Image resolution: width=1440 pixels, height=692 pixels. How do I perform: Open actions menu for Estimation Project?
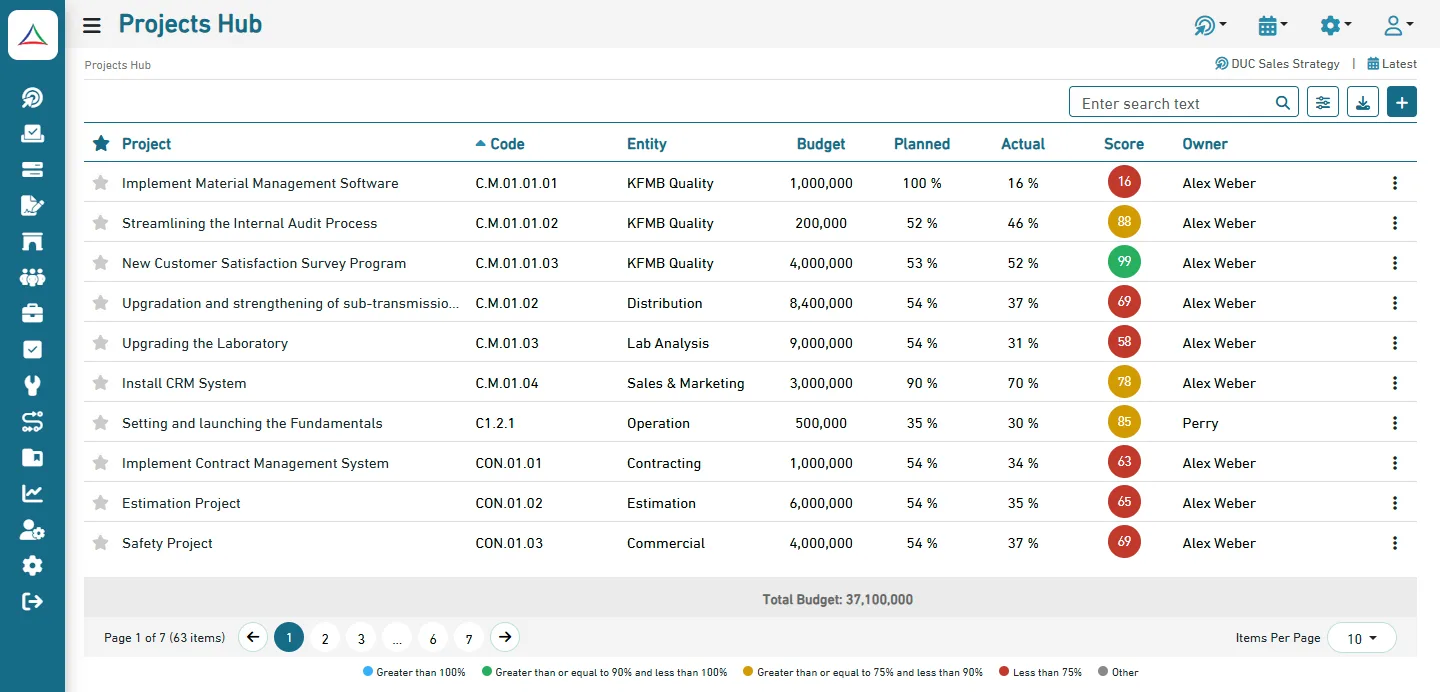(x=1395, y=503)
